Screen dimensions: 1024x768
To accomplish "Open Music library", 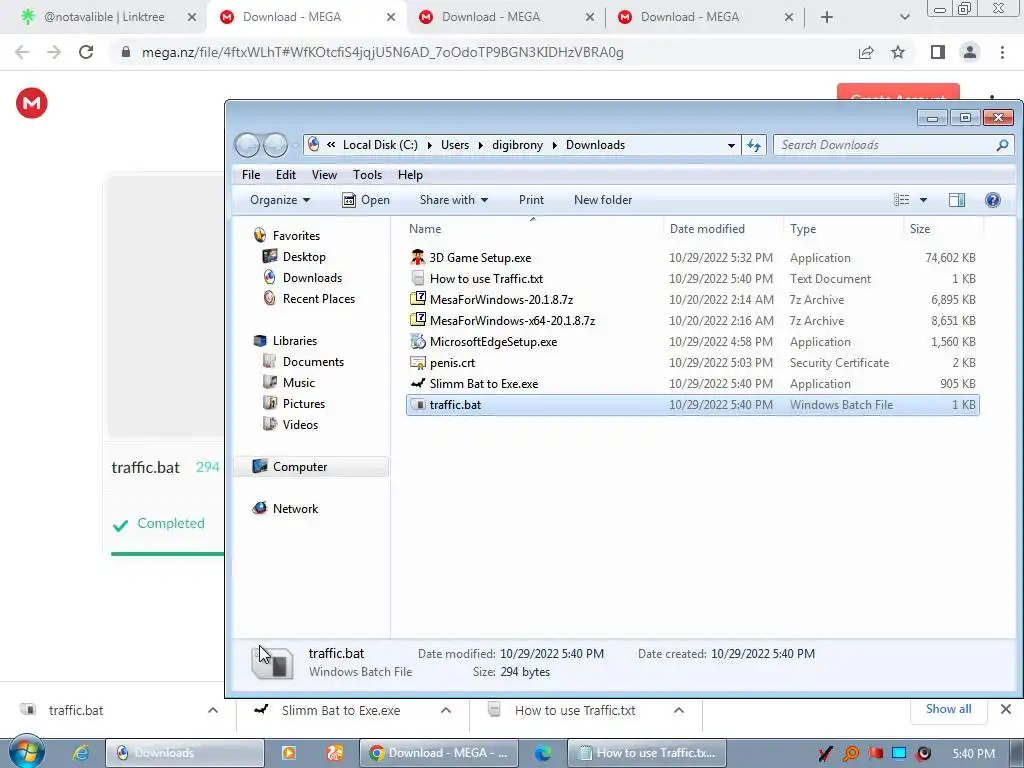I will point(298,383).
